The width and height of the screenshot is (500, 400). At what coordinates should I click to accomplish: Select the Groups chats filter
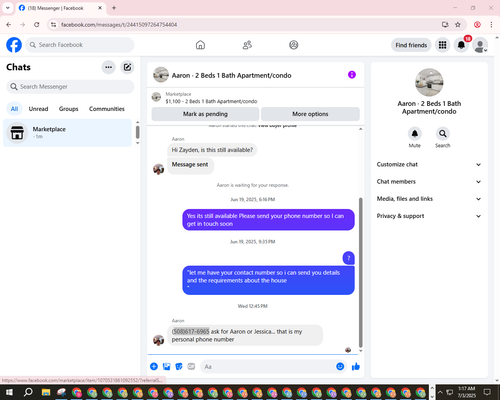68,109
